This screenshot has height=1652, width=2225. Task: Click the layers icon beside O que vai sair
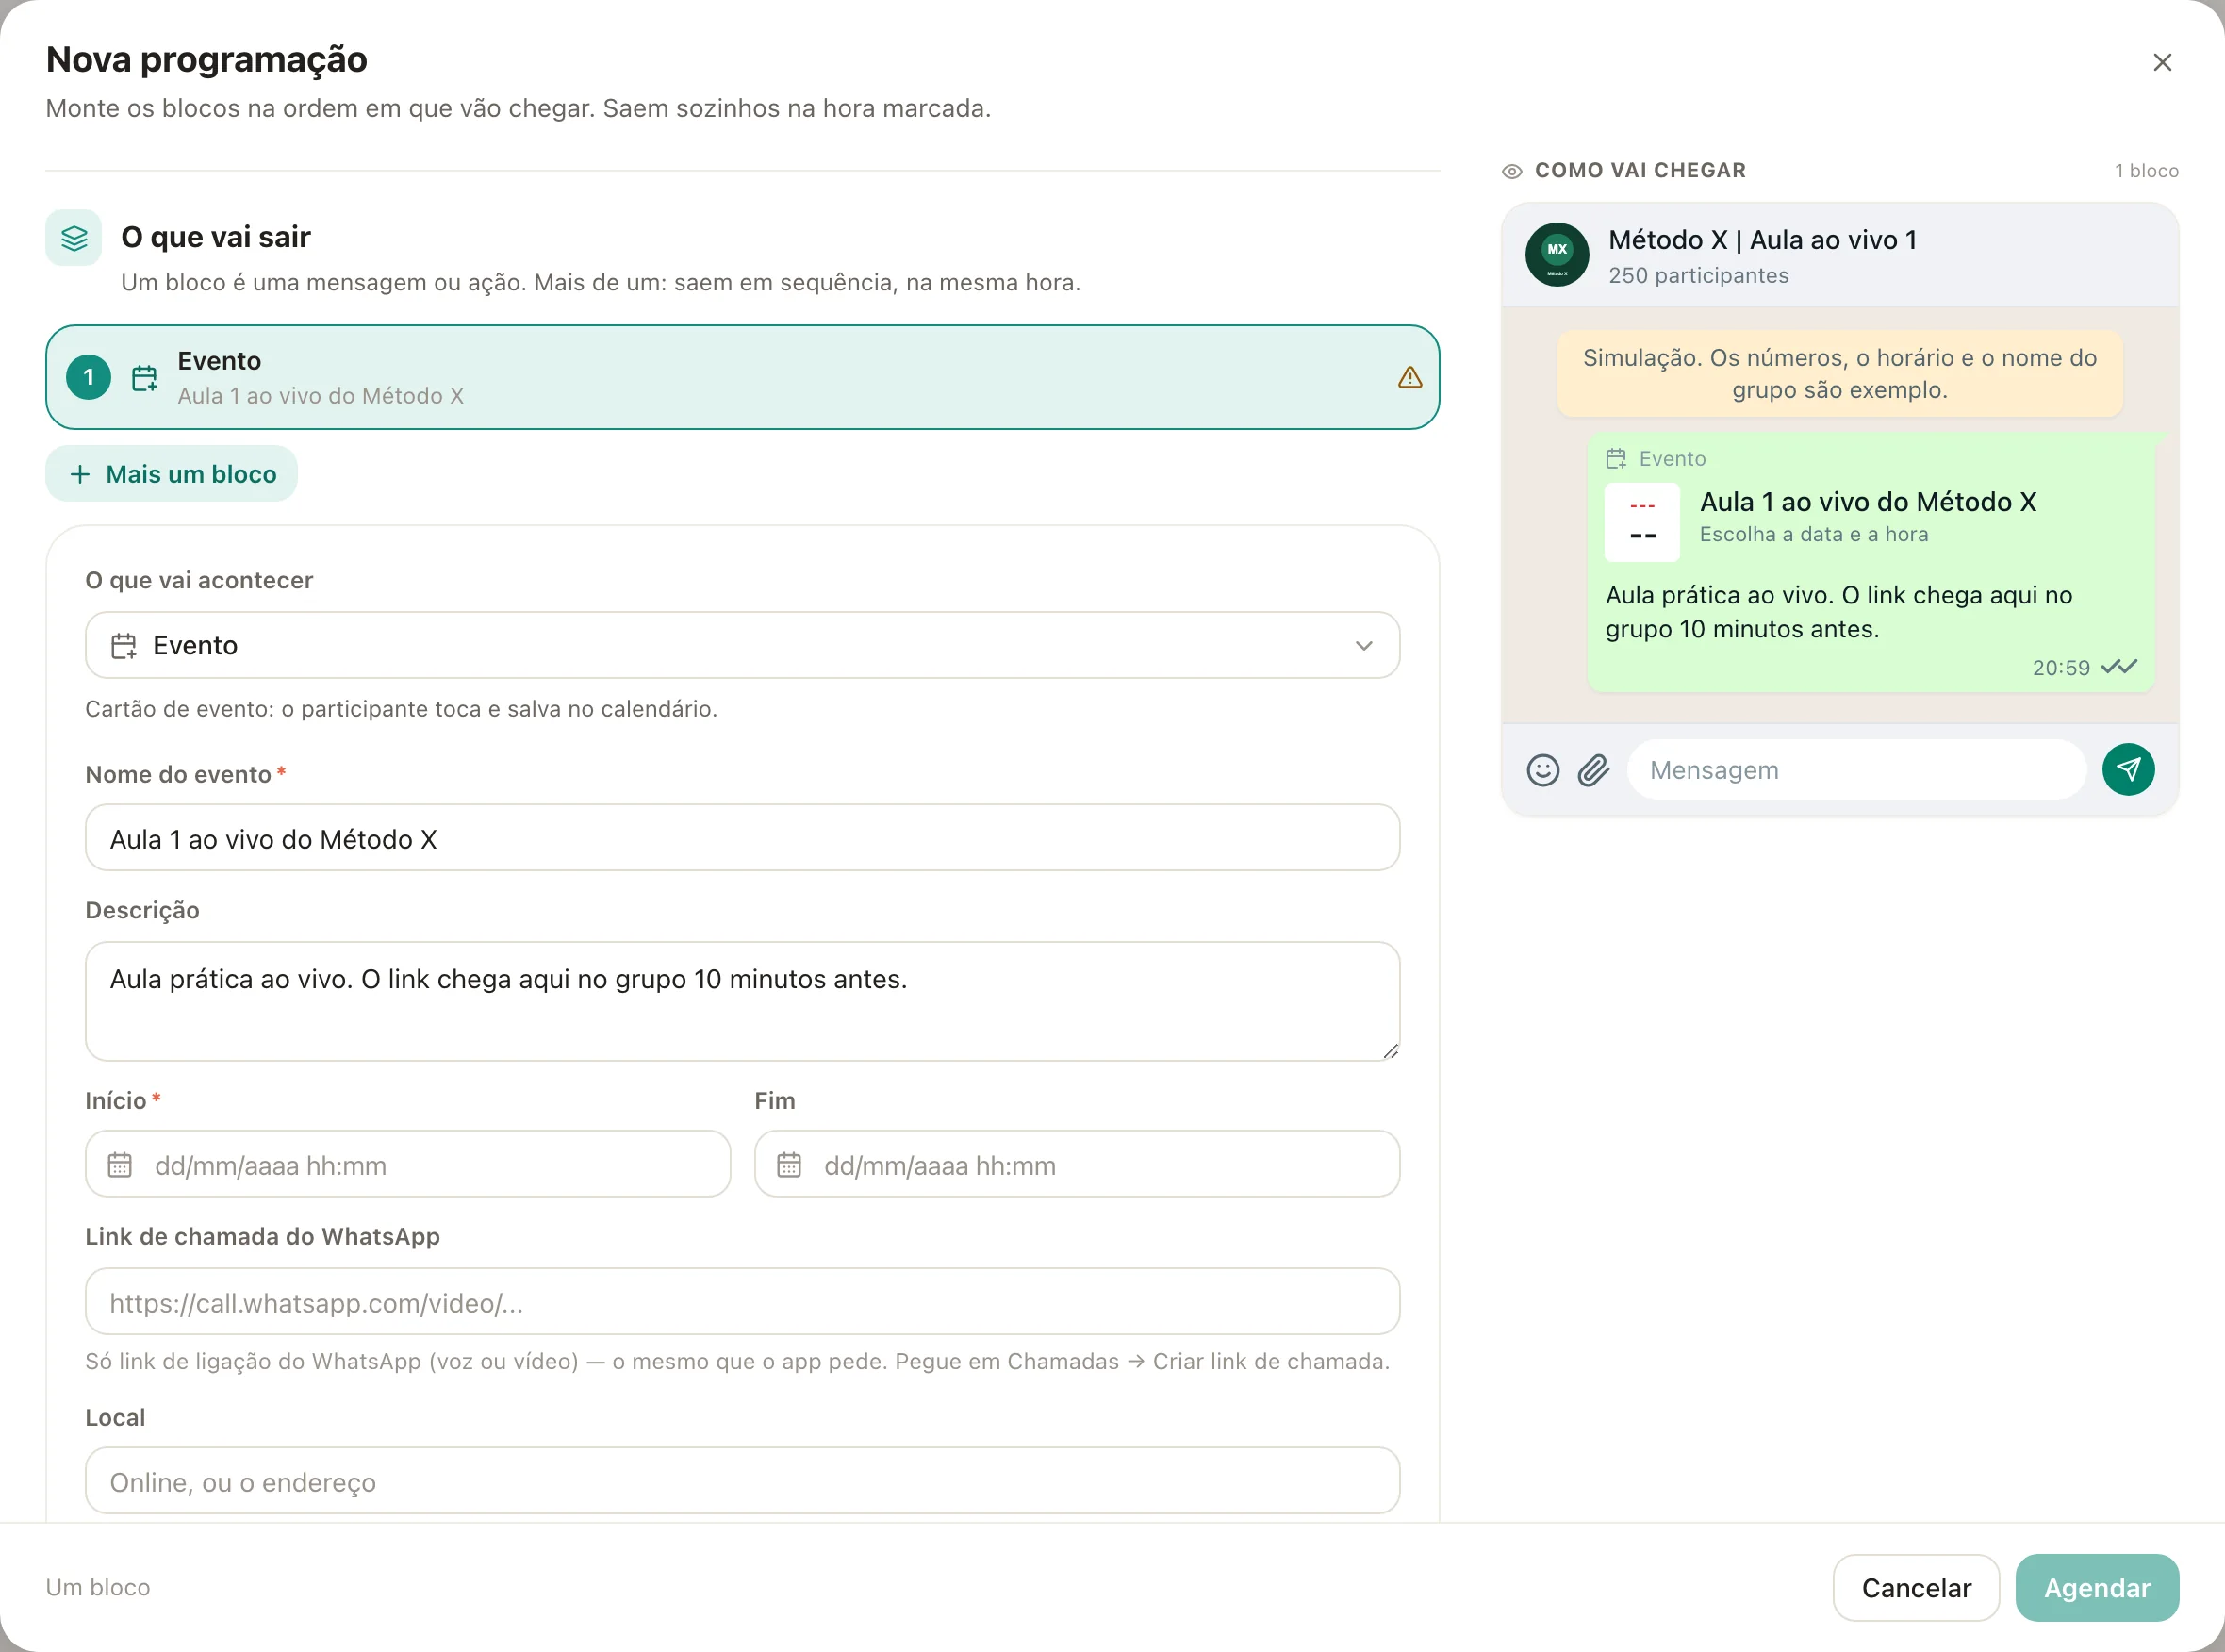click(x=74, y=238)
